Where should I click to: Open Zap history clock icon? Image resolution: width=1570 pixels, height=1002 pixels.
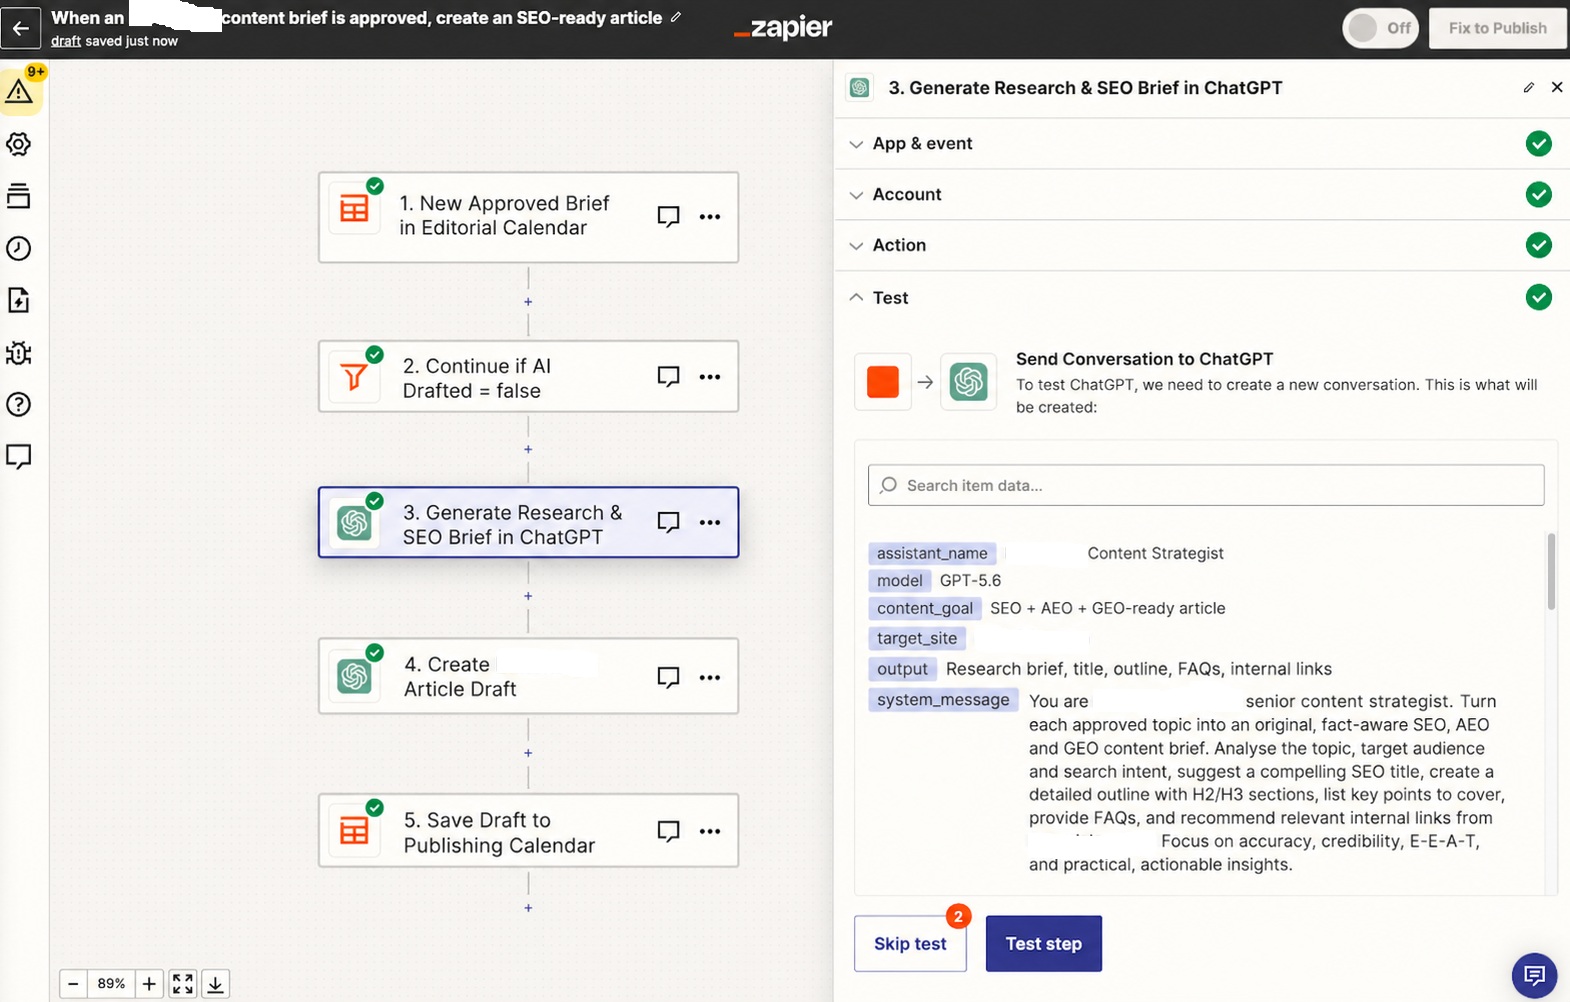19,248
